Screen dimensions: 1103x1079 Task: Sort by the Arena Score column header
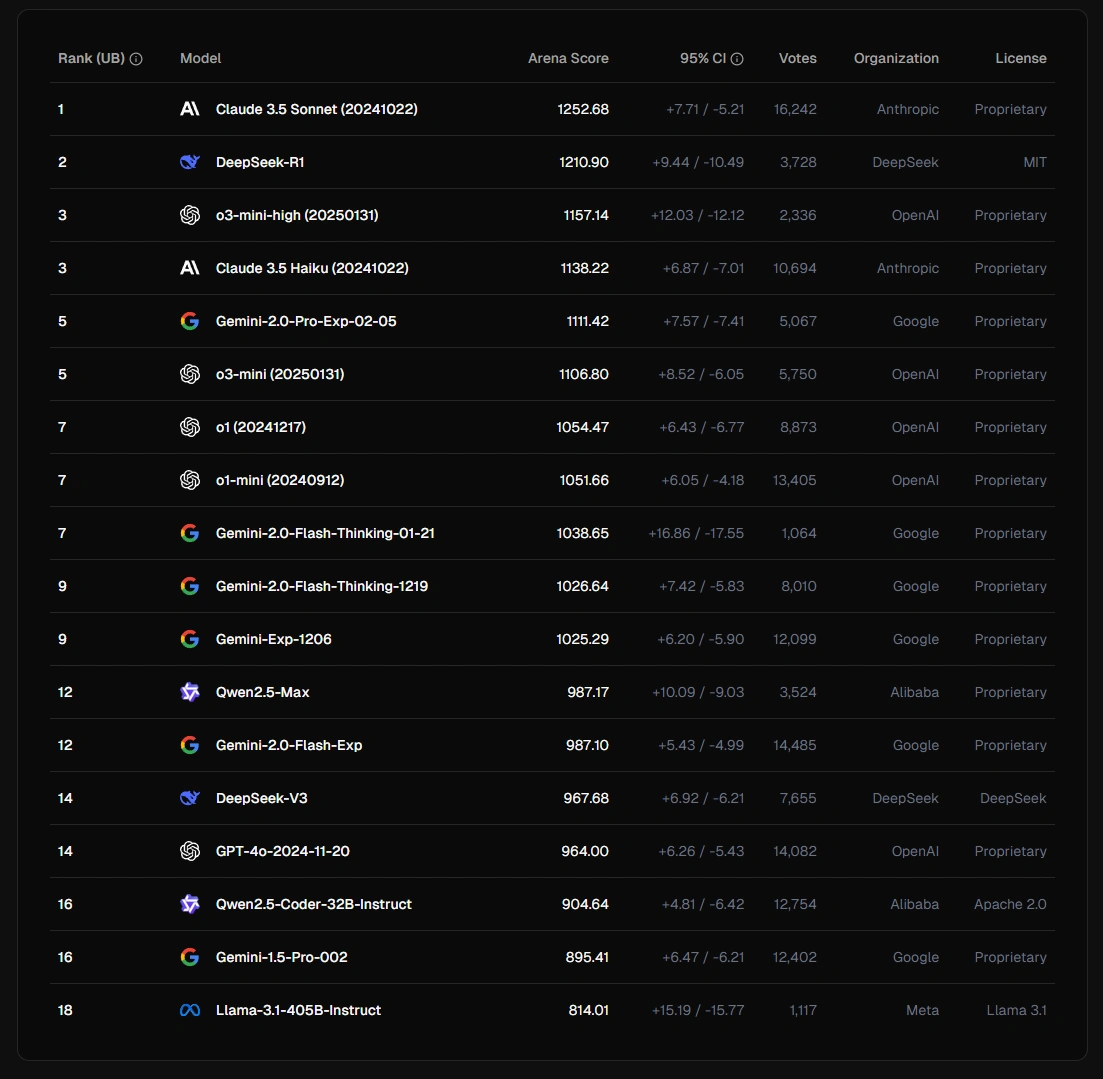pos(568,58)
